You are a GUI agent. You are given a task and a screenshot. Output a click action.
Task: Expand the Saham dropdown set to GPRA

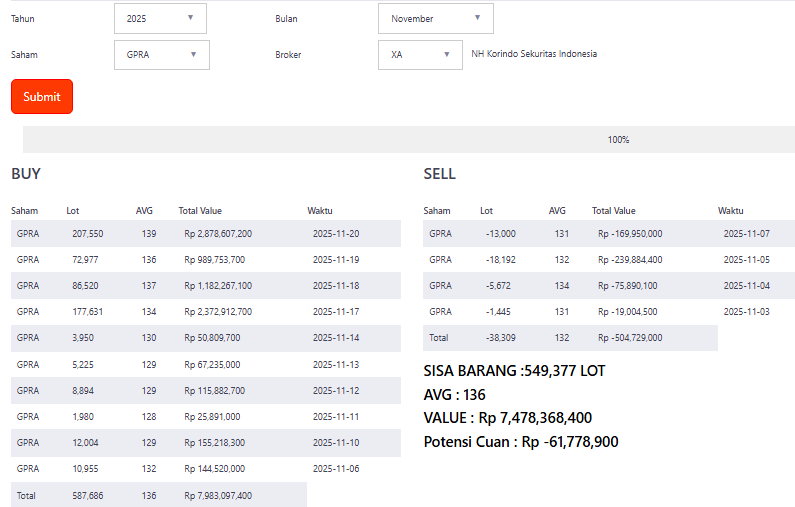coord(161,55)
